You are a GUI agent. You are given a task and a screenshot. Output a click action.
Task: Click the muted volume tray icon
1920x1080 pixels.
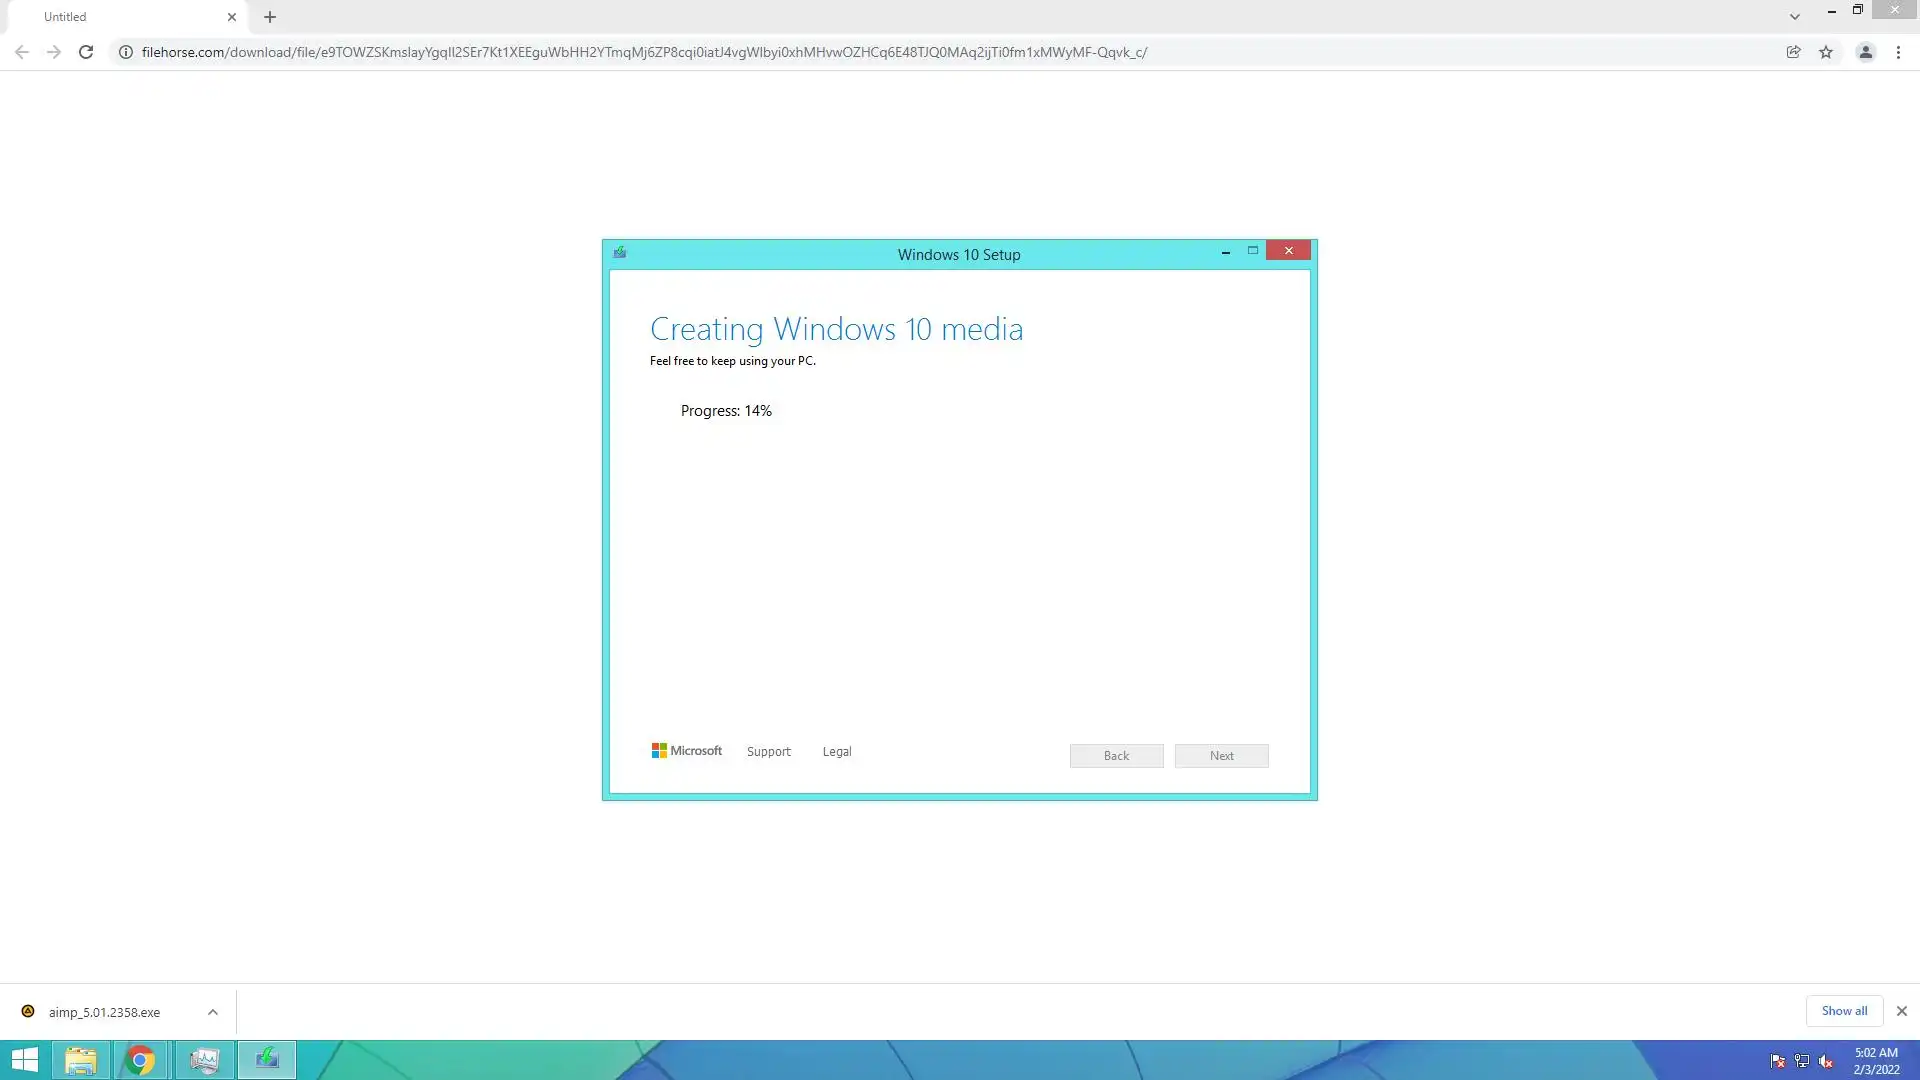click(x=1826, y=1061)
